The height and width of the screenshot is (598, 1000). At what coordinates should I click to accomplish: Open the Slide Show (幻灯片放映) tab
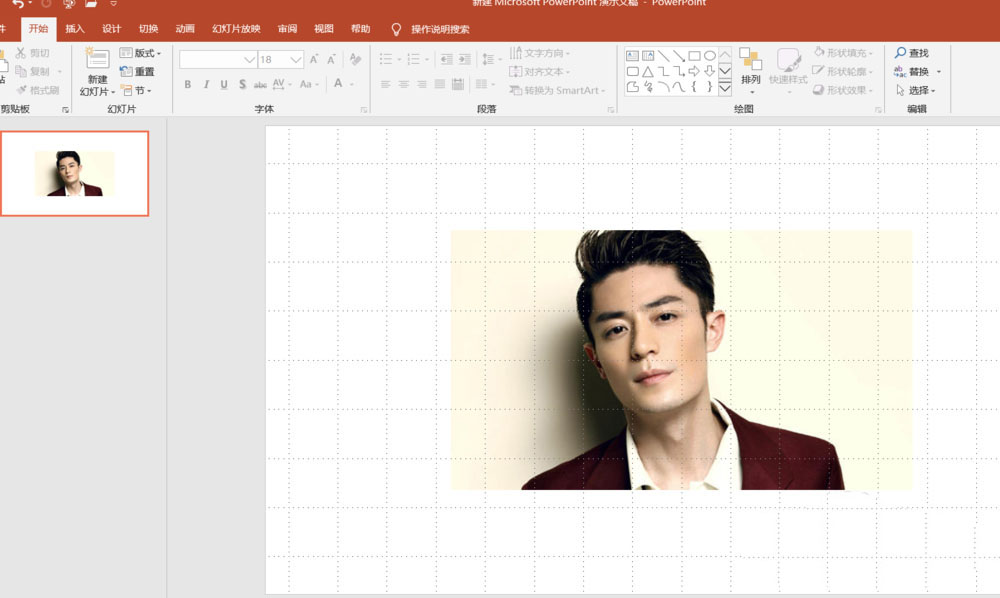[236, 29]
